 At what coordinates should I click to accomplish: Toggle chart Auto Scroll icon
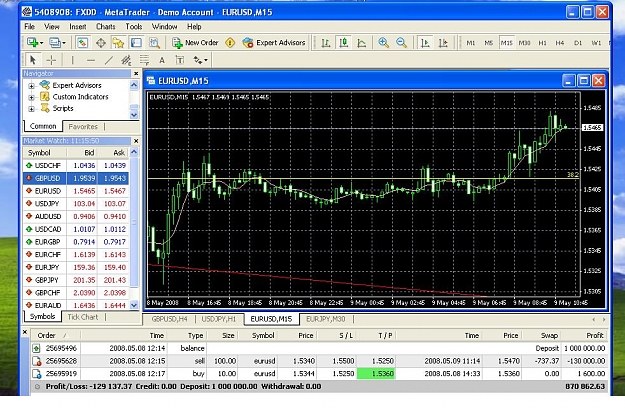425,43
